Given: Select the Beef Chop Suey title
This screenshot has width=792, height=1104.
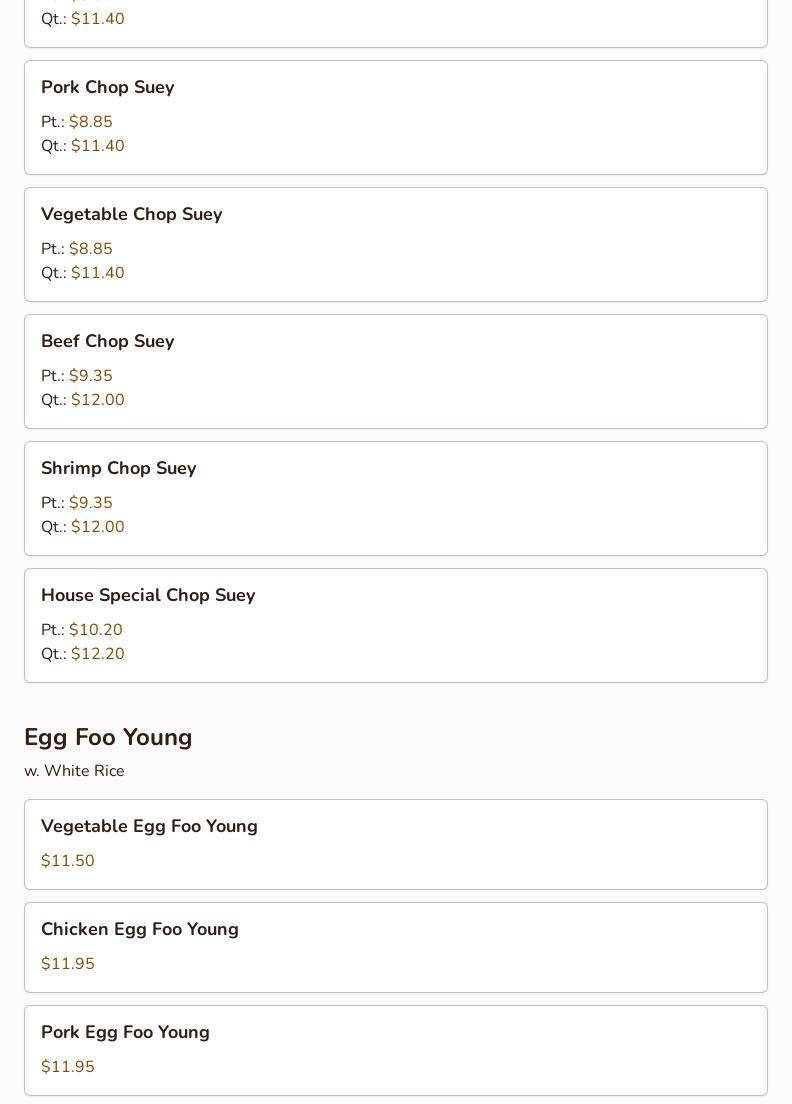Looking at the screenshot, I should 108,342.
